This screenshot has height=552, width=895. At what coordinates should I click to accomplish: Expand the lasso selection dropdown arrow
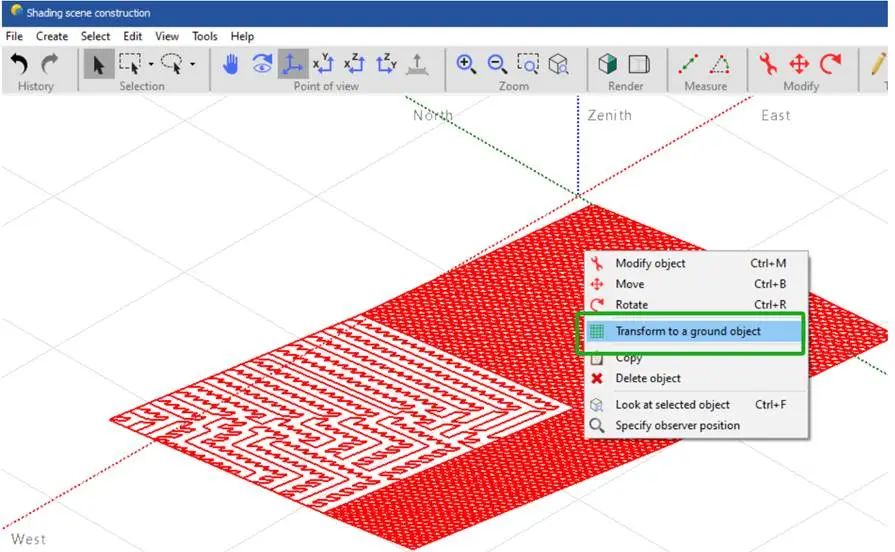(x=192, y=64)
